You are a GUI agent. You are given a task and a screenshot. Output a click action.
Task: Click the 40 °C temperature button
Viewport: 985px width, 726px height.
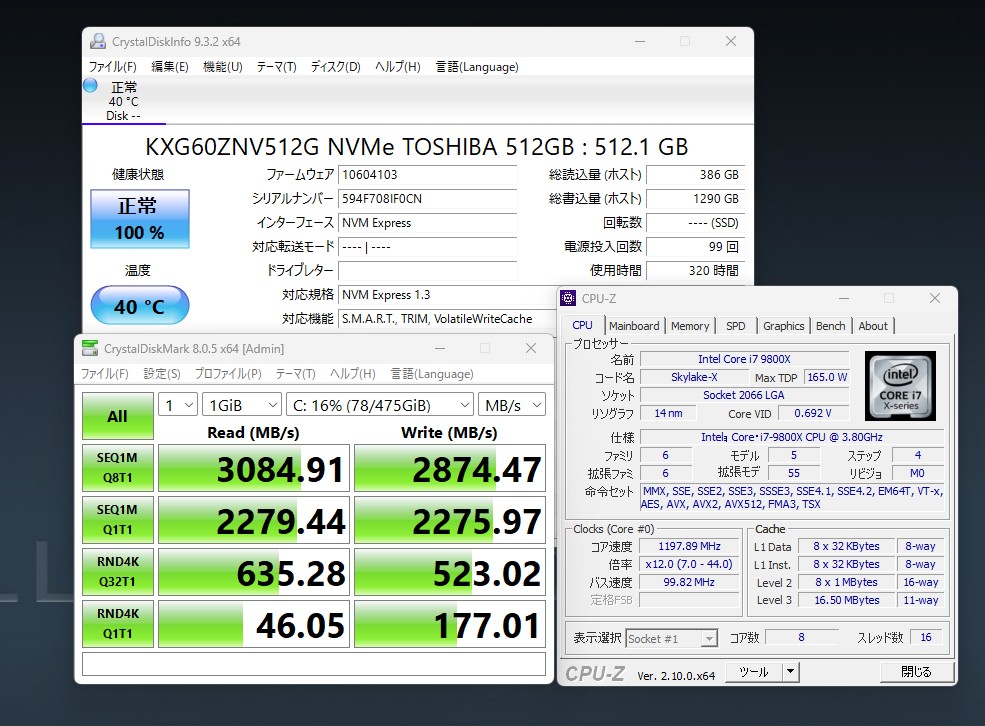(x=139, y=306)
